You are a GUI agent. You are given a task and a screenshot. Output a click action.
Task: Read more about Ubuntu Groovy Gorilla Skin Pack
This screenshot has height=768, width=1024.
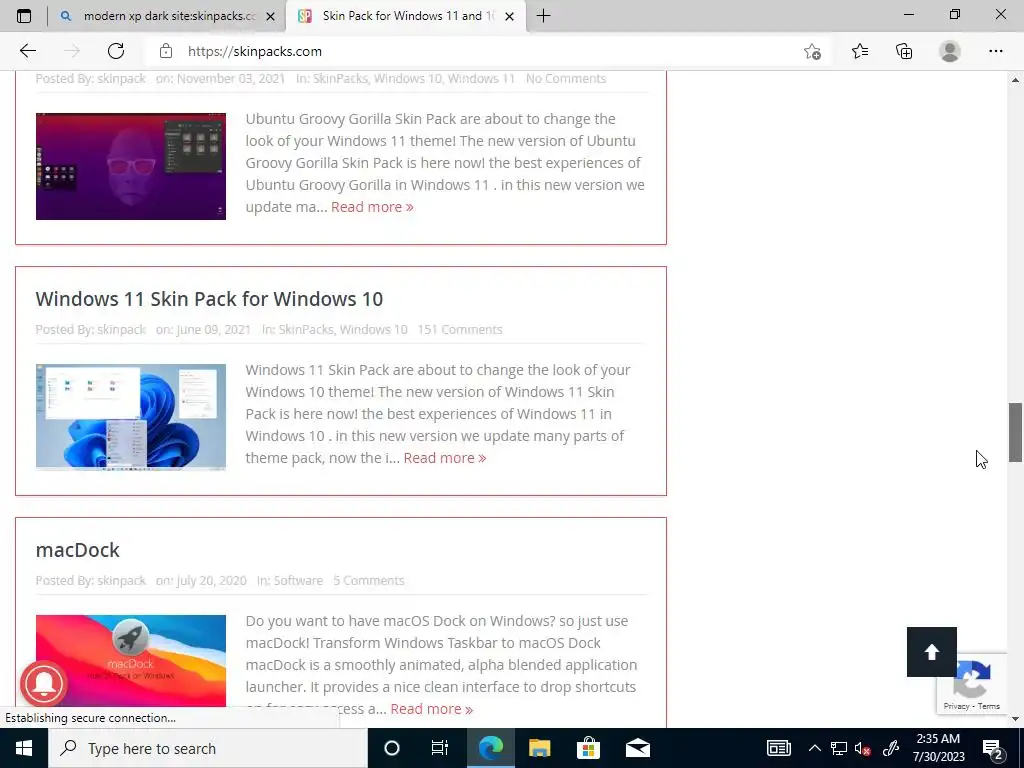pos(372,207)
